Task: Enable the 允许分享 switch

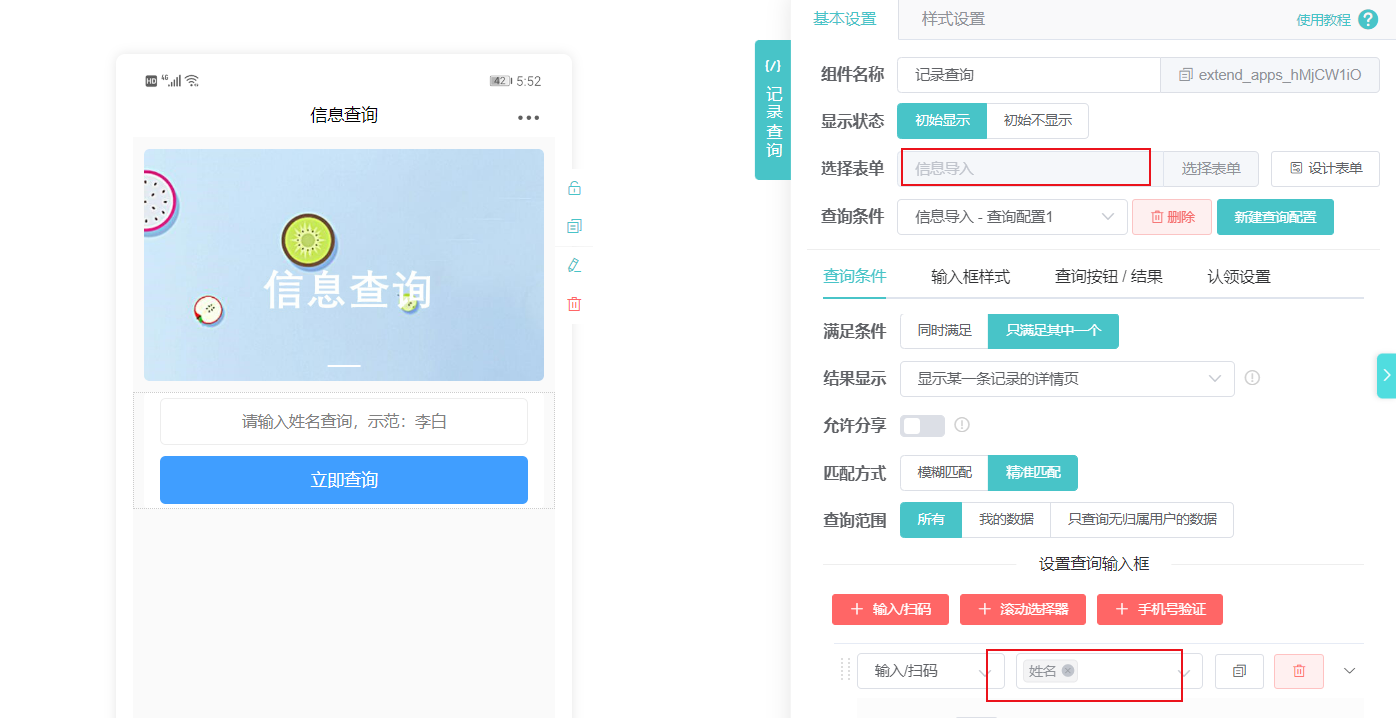Action: pyautogui.click(x=921, y=425)
